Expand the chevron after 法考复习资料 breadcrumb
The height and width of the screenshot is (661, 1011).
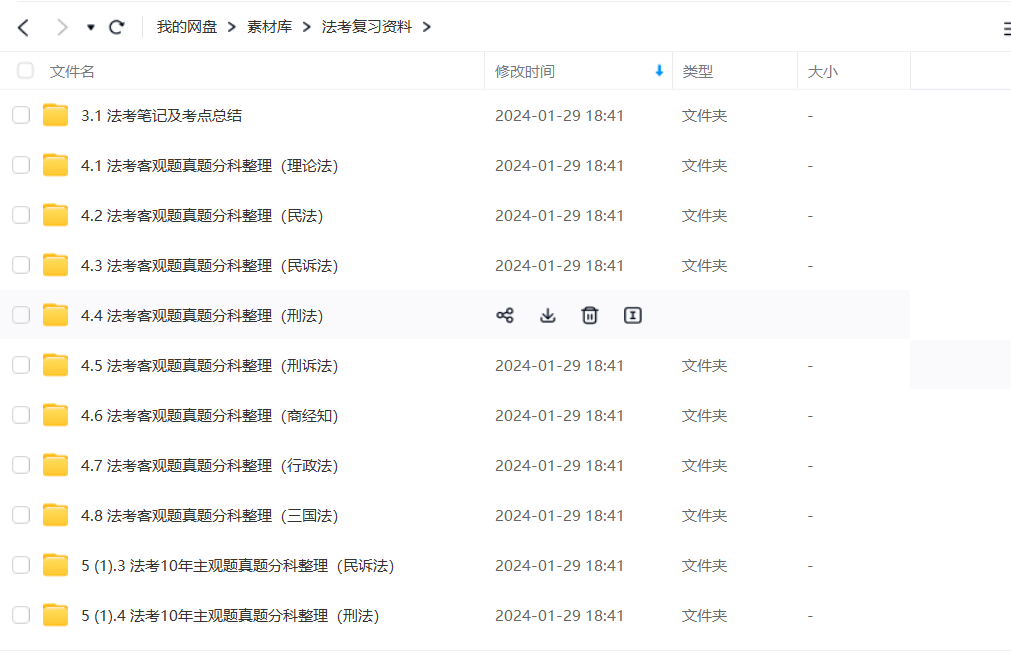(x=427, y=27)
